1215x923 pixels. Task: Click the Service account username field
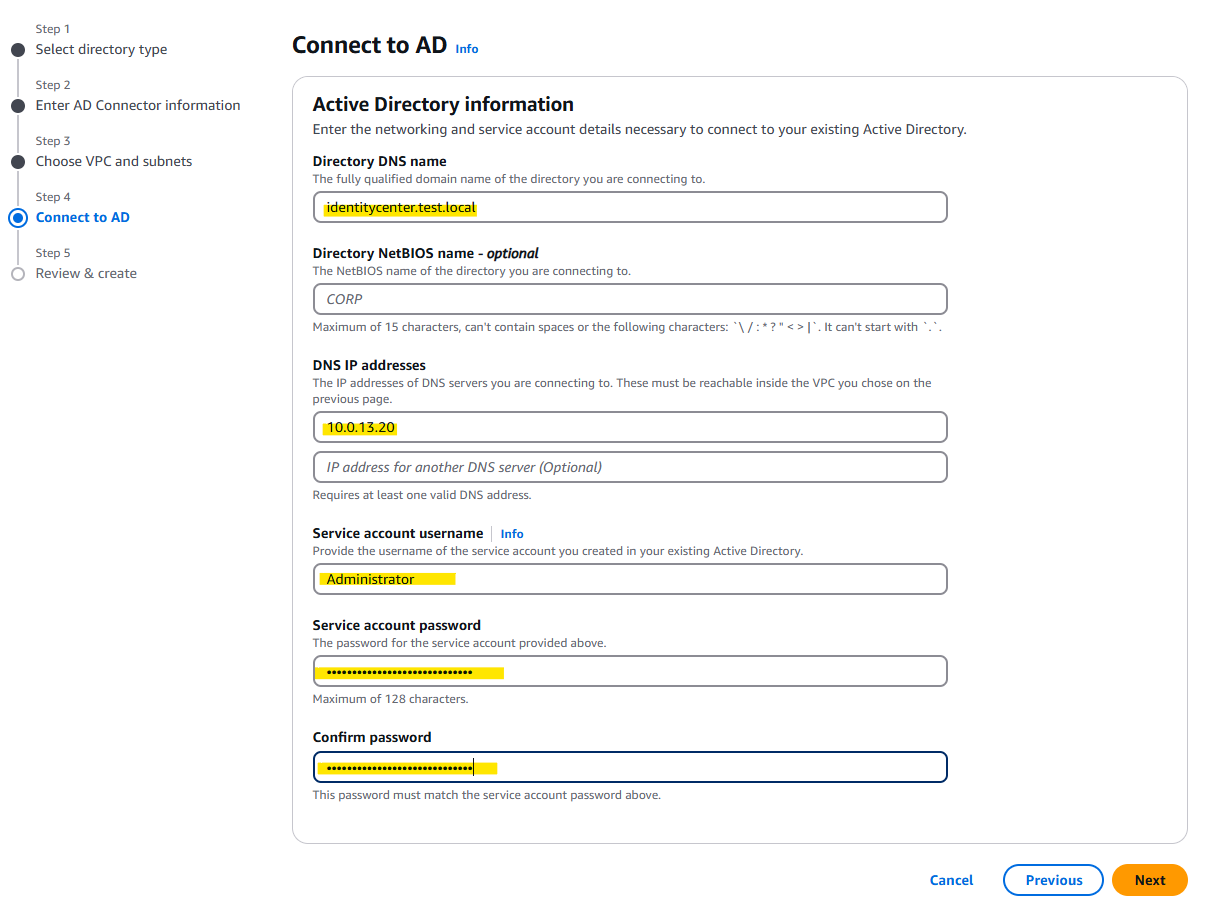pos(629,579)
